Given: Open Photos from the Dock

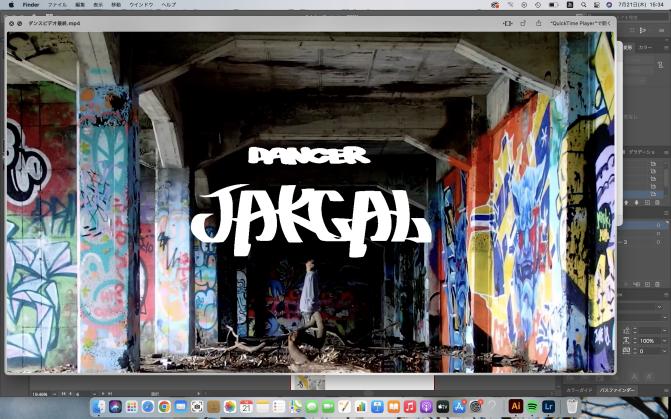Looking at the screenshot, I should [x=230, y=406].
